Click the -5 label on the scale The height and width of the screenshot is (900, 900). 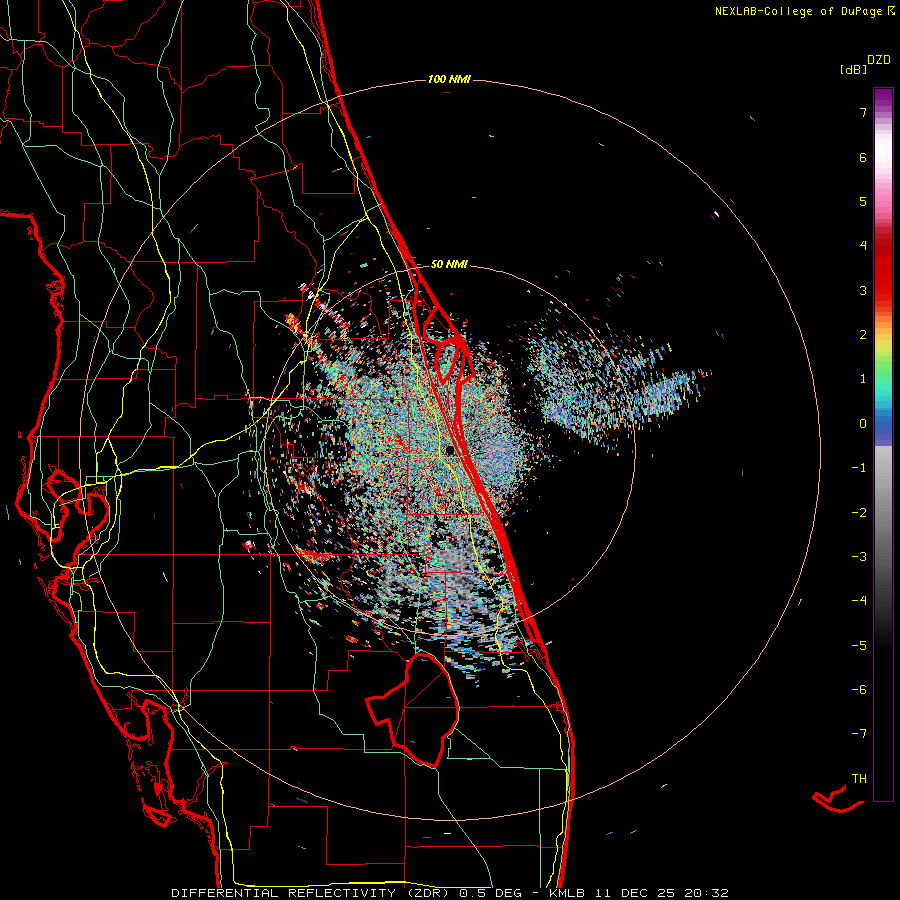coord(859,645)
